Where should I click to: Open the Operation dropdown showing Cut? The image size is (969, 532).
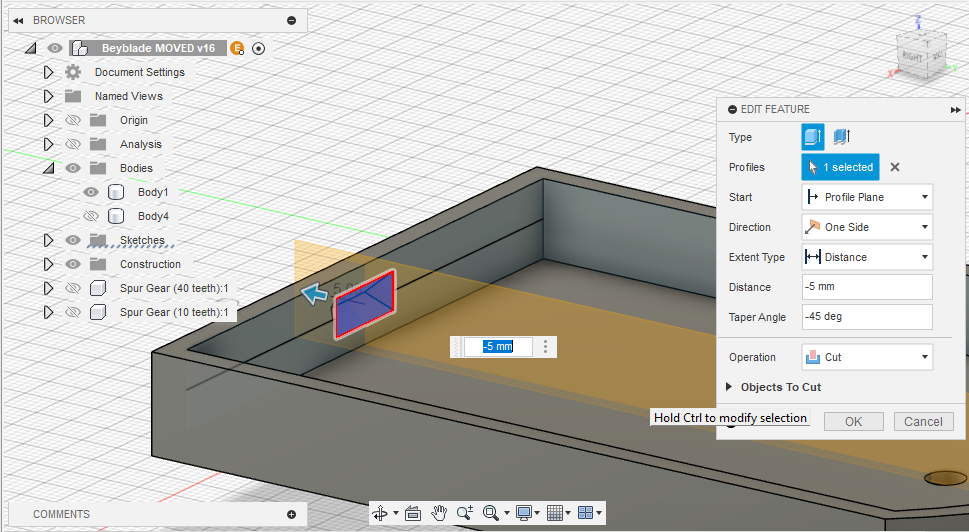click(x=868, y=357)
